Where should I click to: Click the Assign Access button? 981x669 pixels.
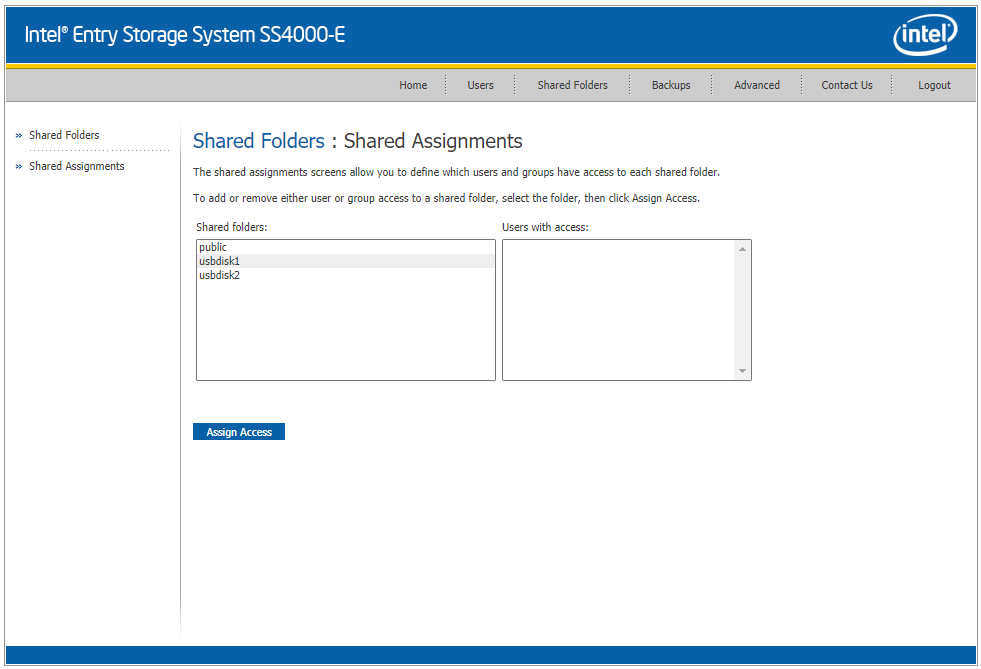(x=238, y=432)
